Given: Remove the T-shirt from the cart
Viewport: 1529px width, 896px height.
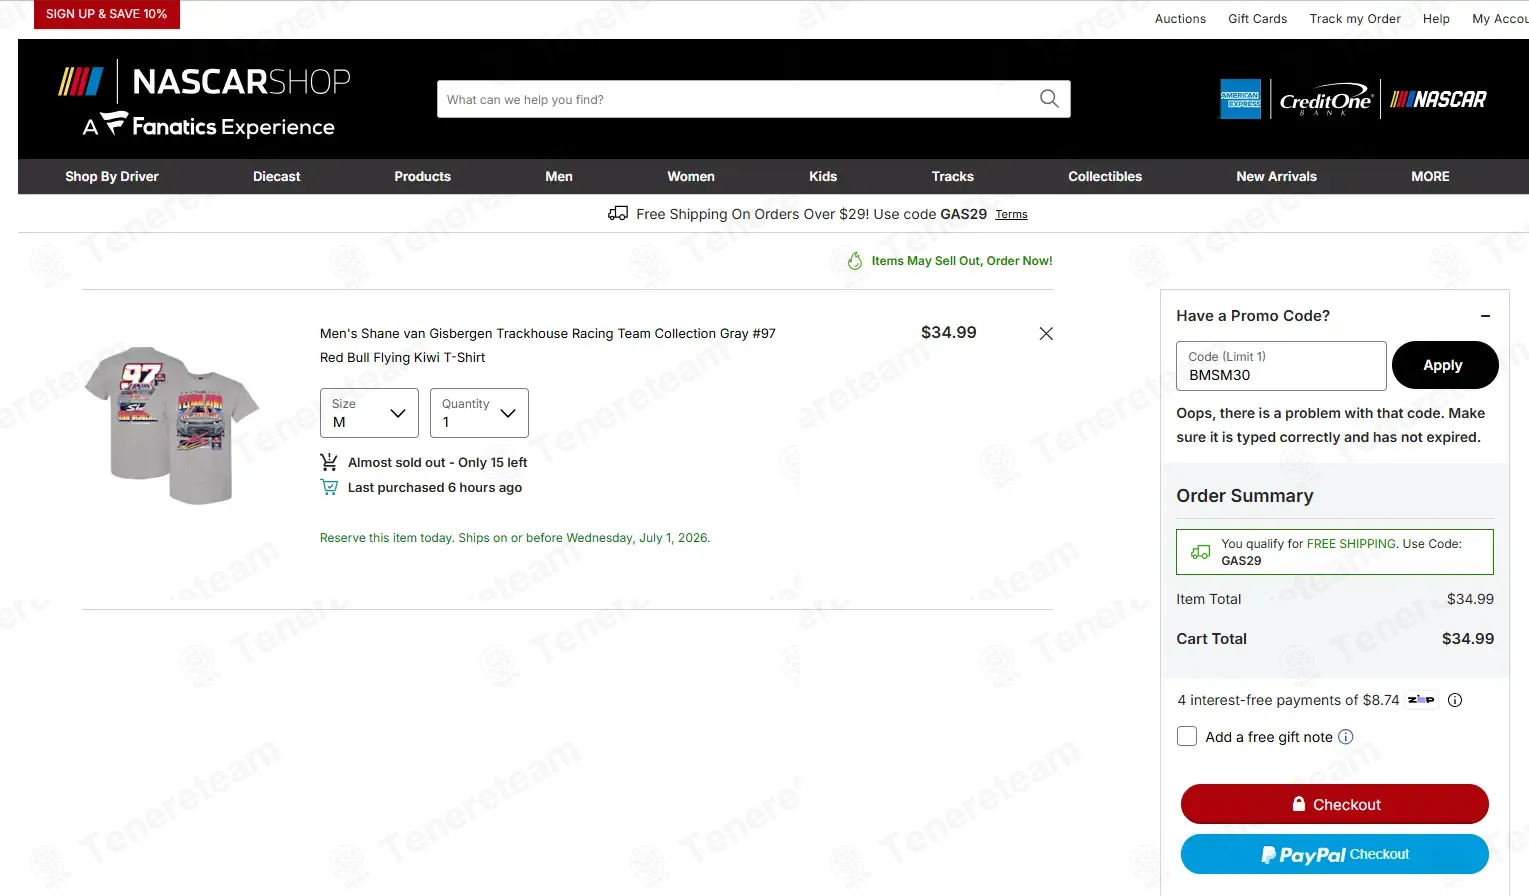Looking at the screenshot, I should tap(1046, 334).
